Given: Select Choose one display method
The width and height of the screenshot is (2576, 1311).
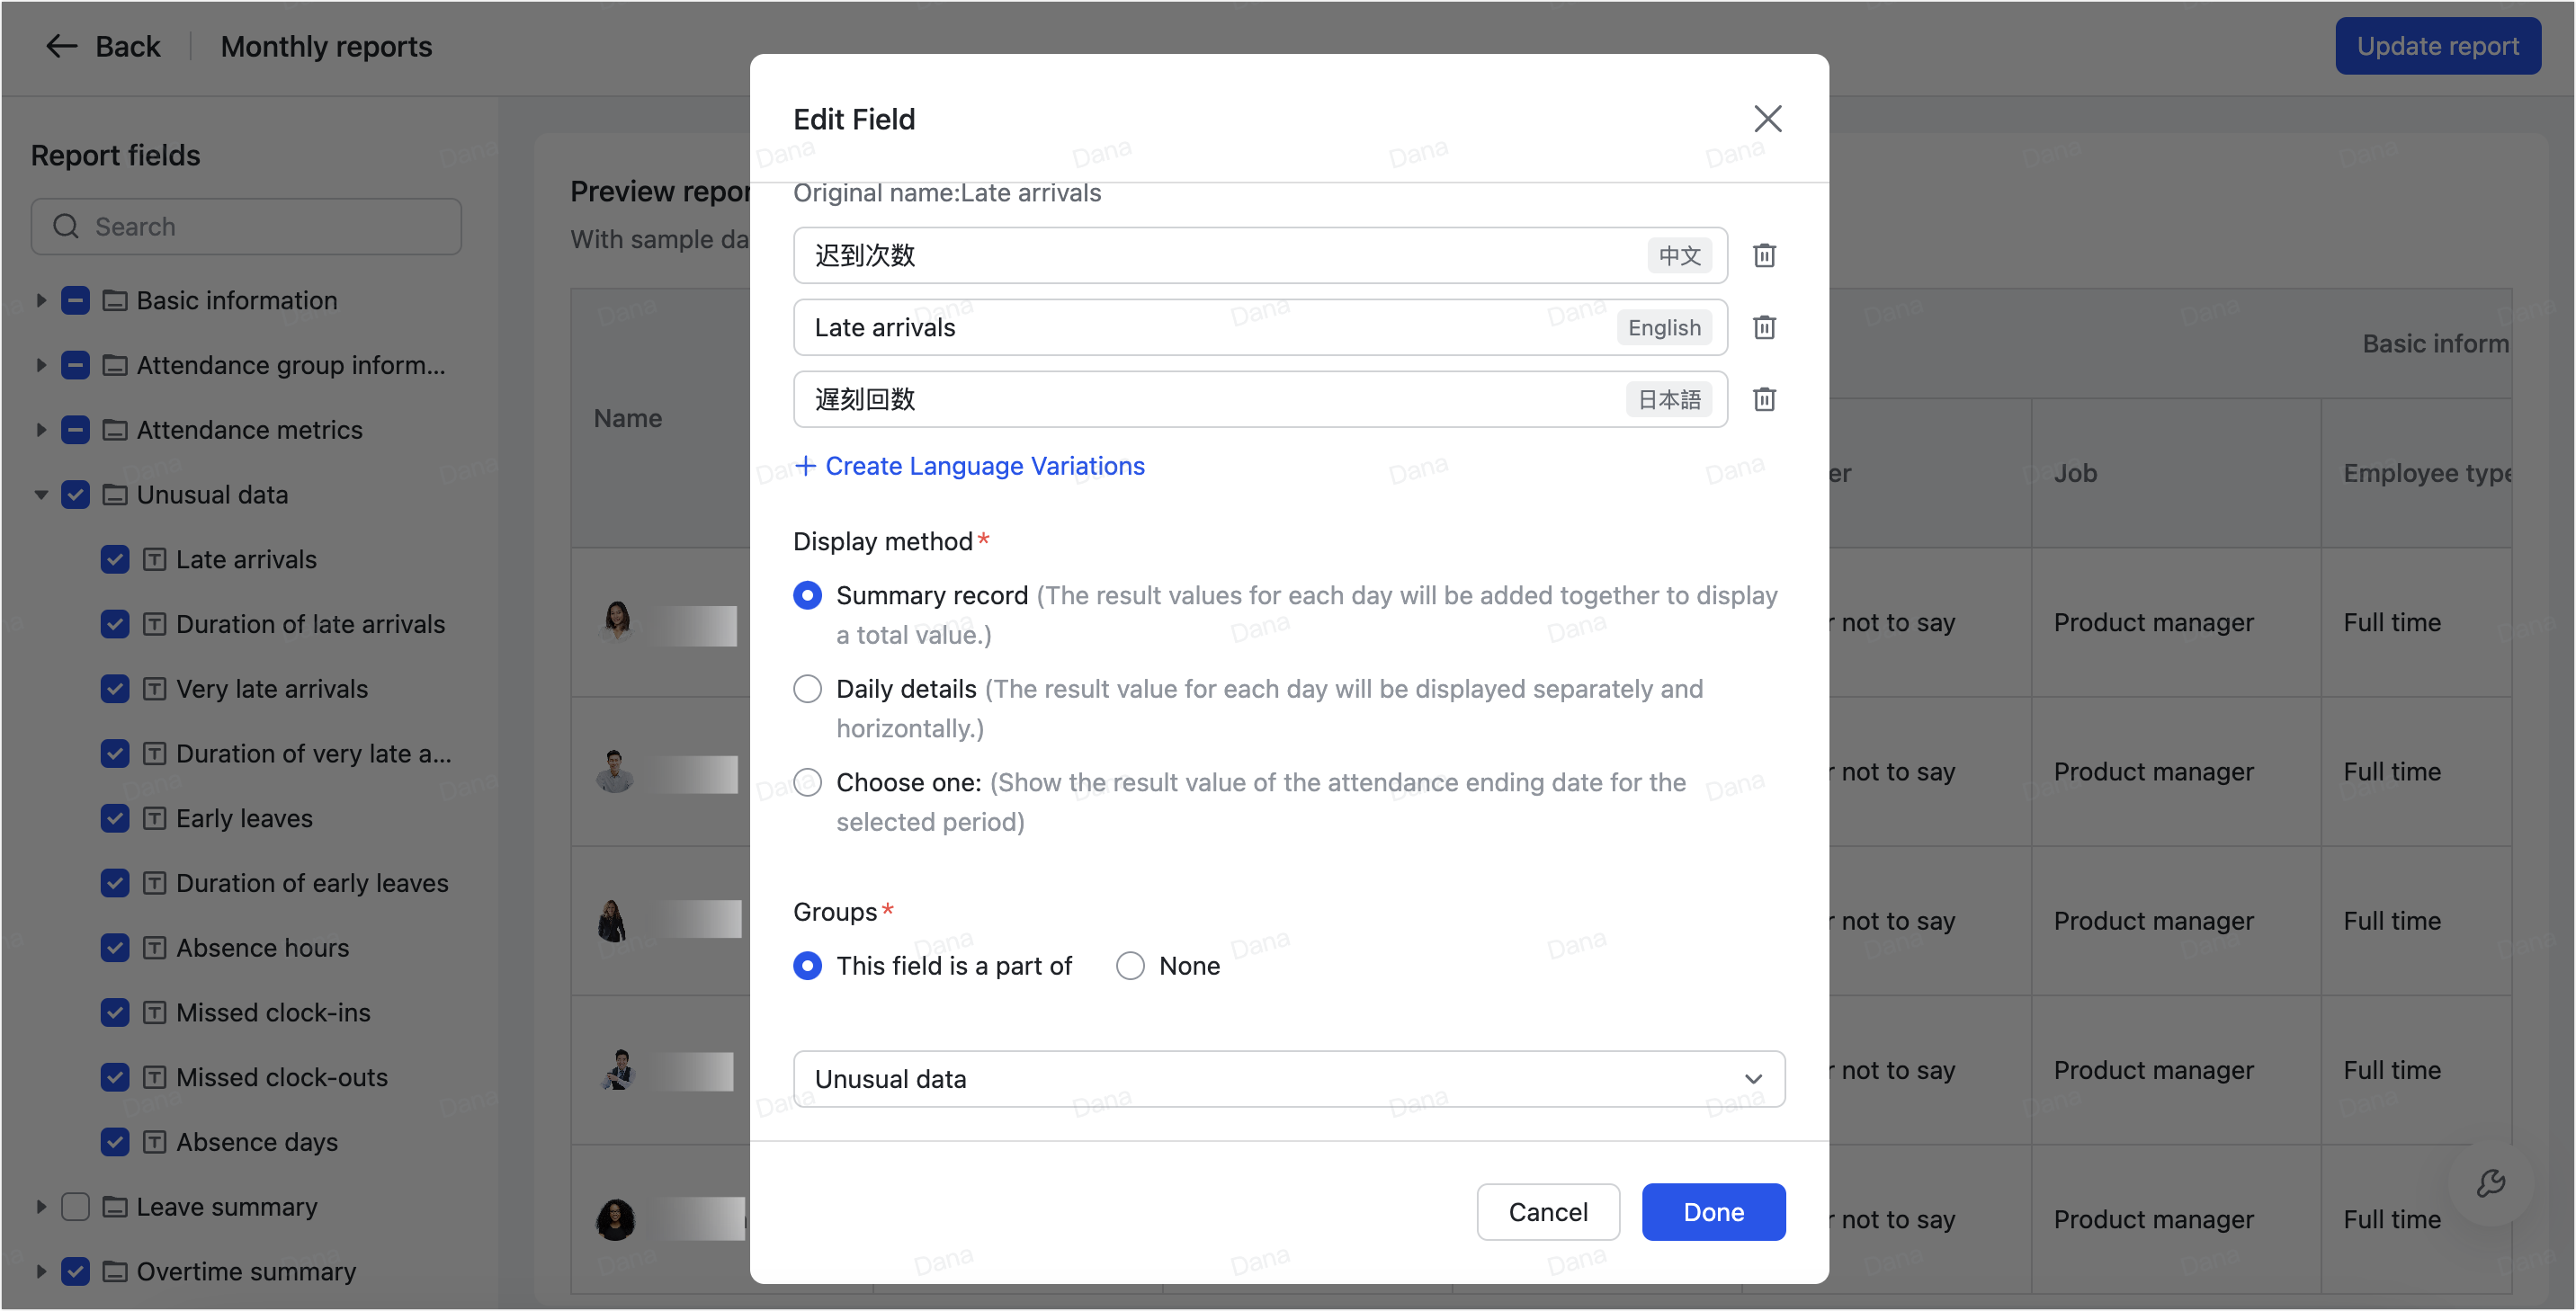Looking at the screenshot, I should pyautogui.click(x=807, y=782).
